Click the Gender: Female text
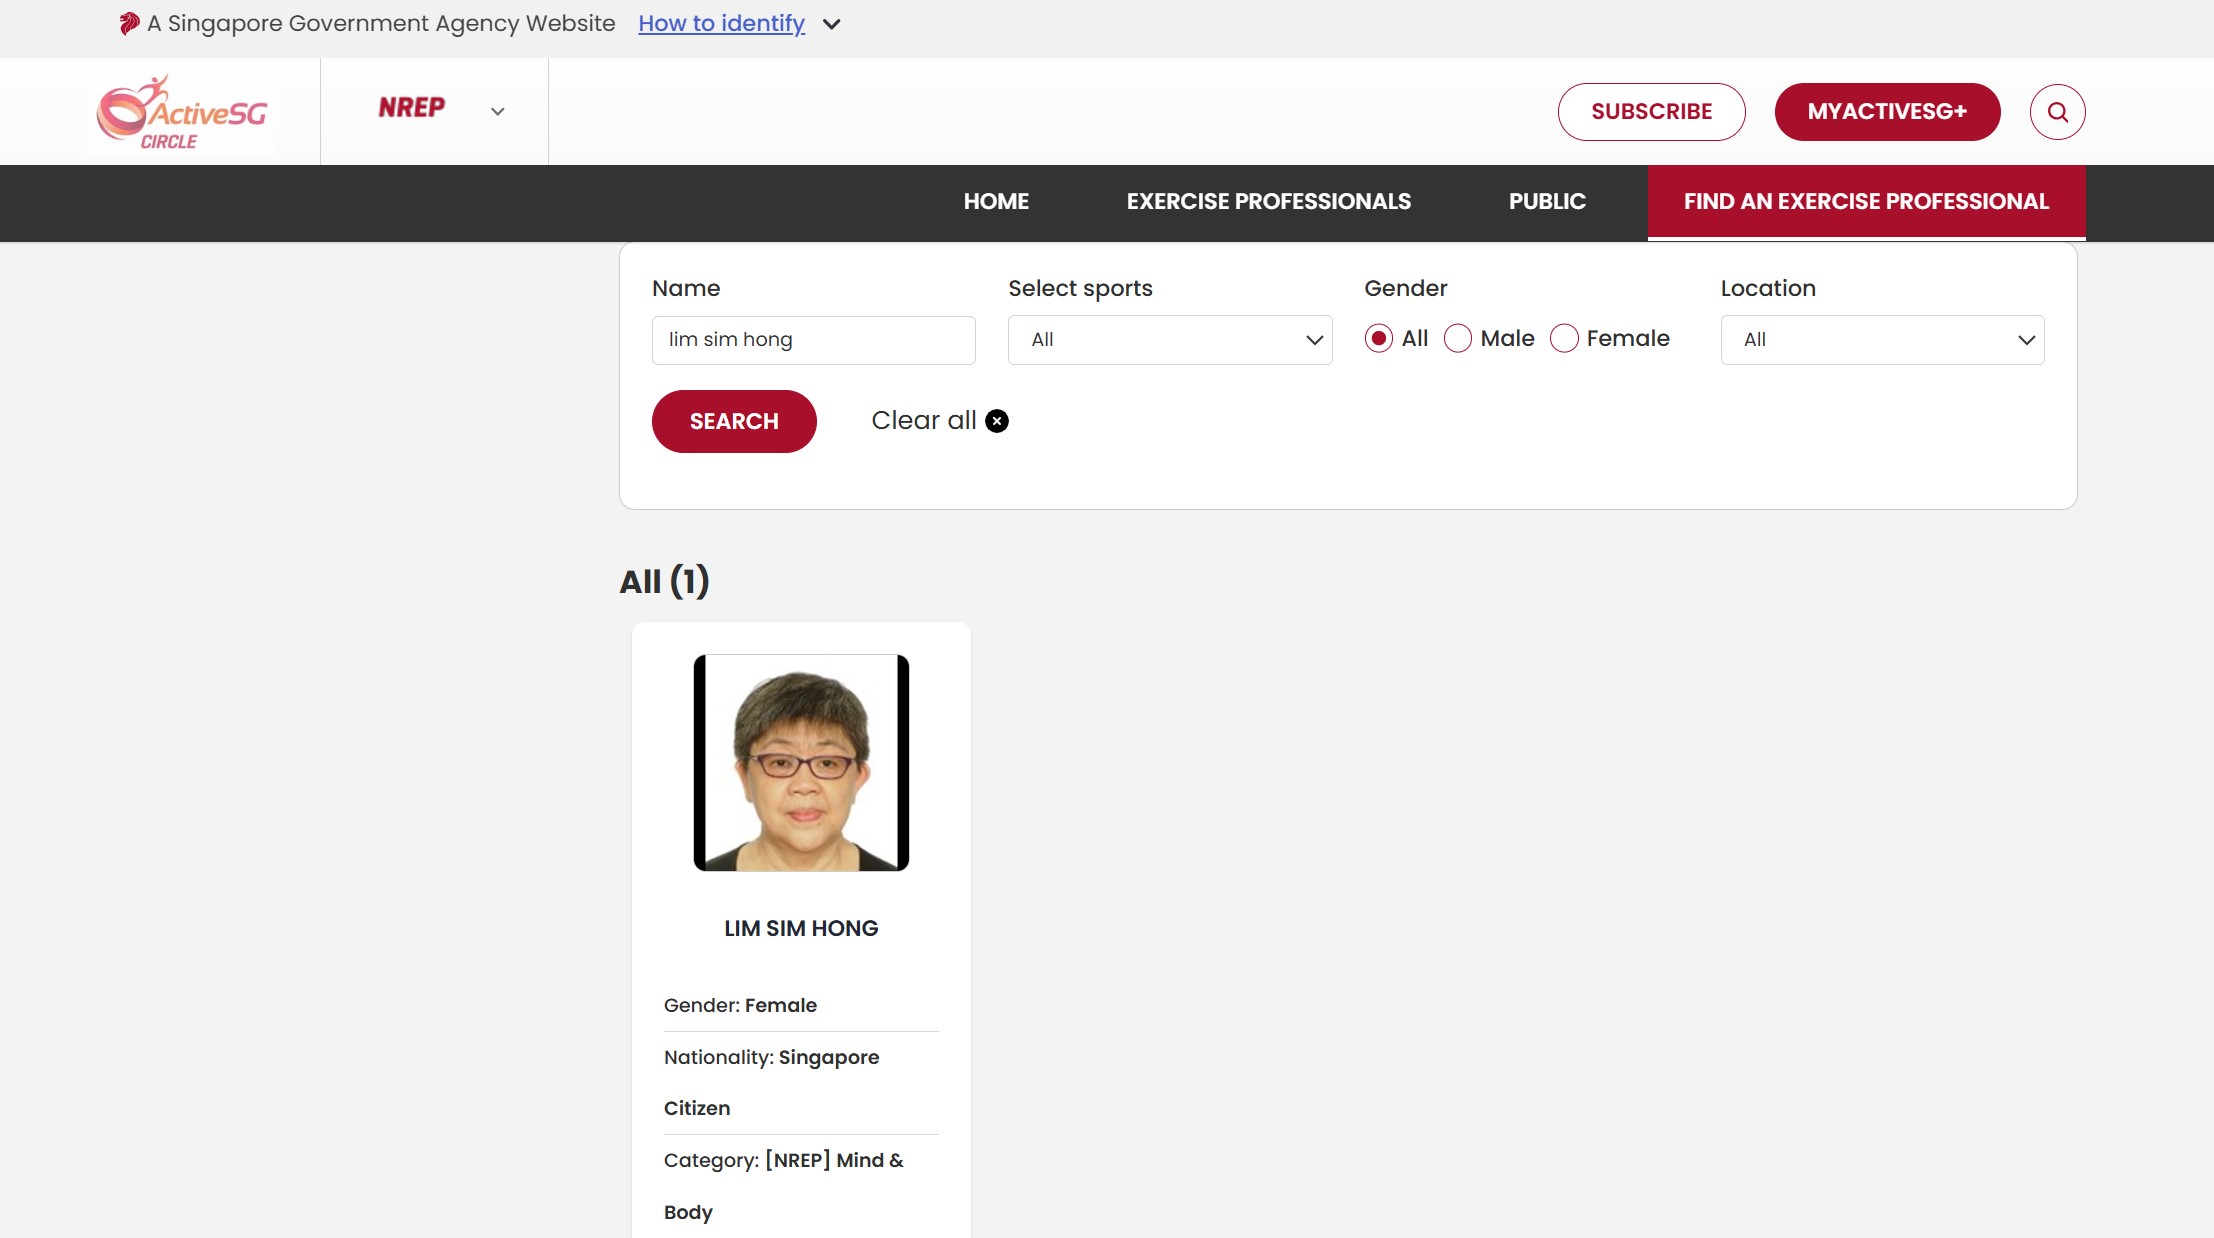Viewport: 2214px width, 1238px height. [x=740, y=1005]
